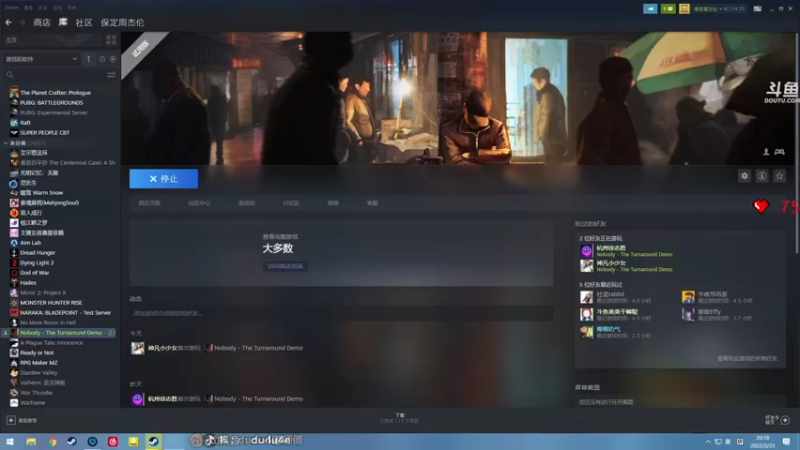Open the 库 (Library) tab
The image size is (800, 450).
pos(63,22)
